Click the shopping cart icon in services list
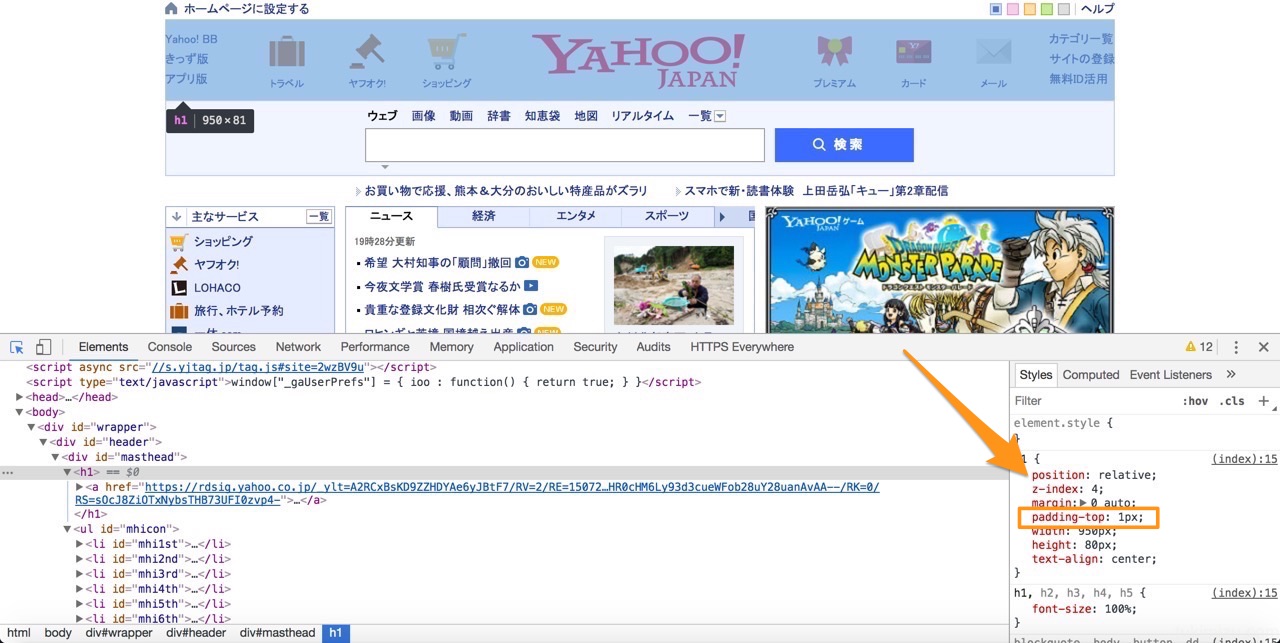The image size is (1280, 643). [x=179, y=242]
